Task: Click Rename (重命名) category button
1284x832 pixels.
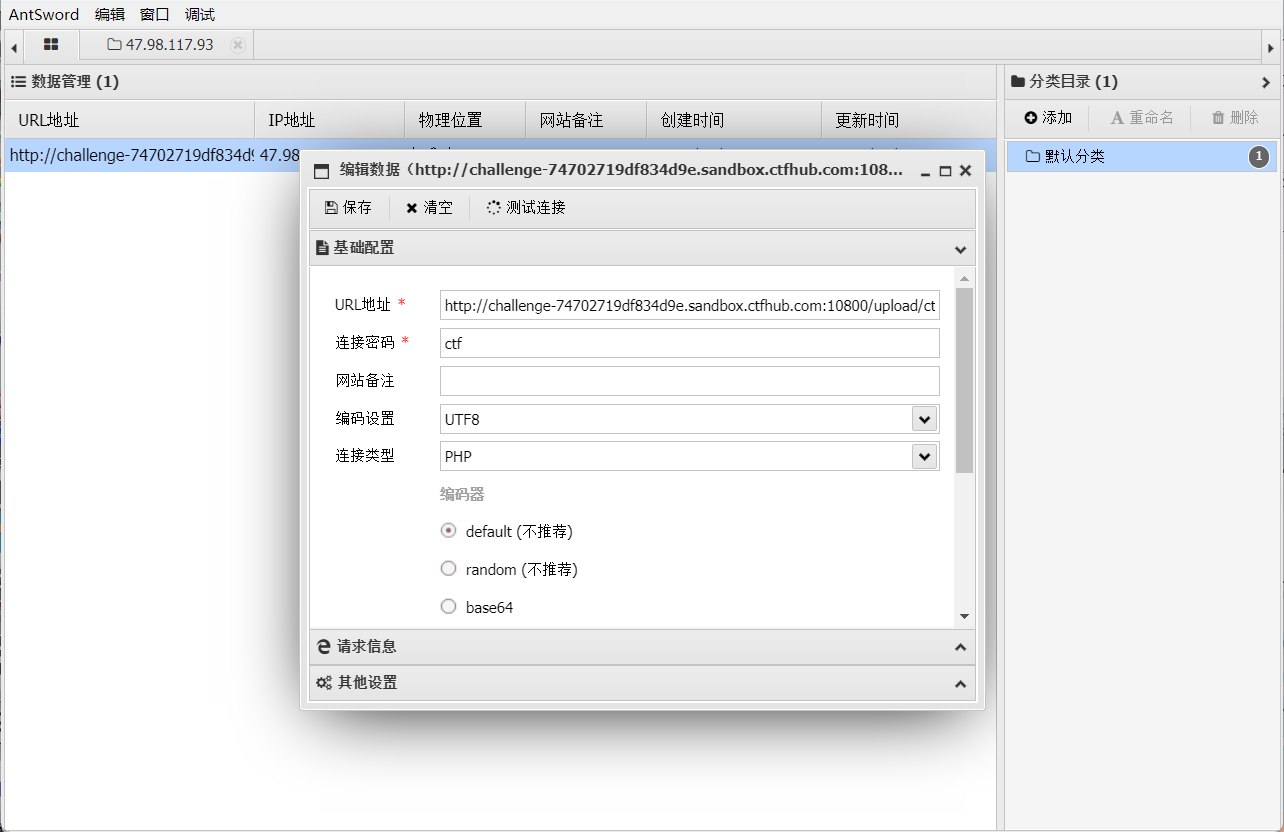Action: 1142,118
